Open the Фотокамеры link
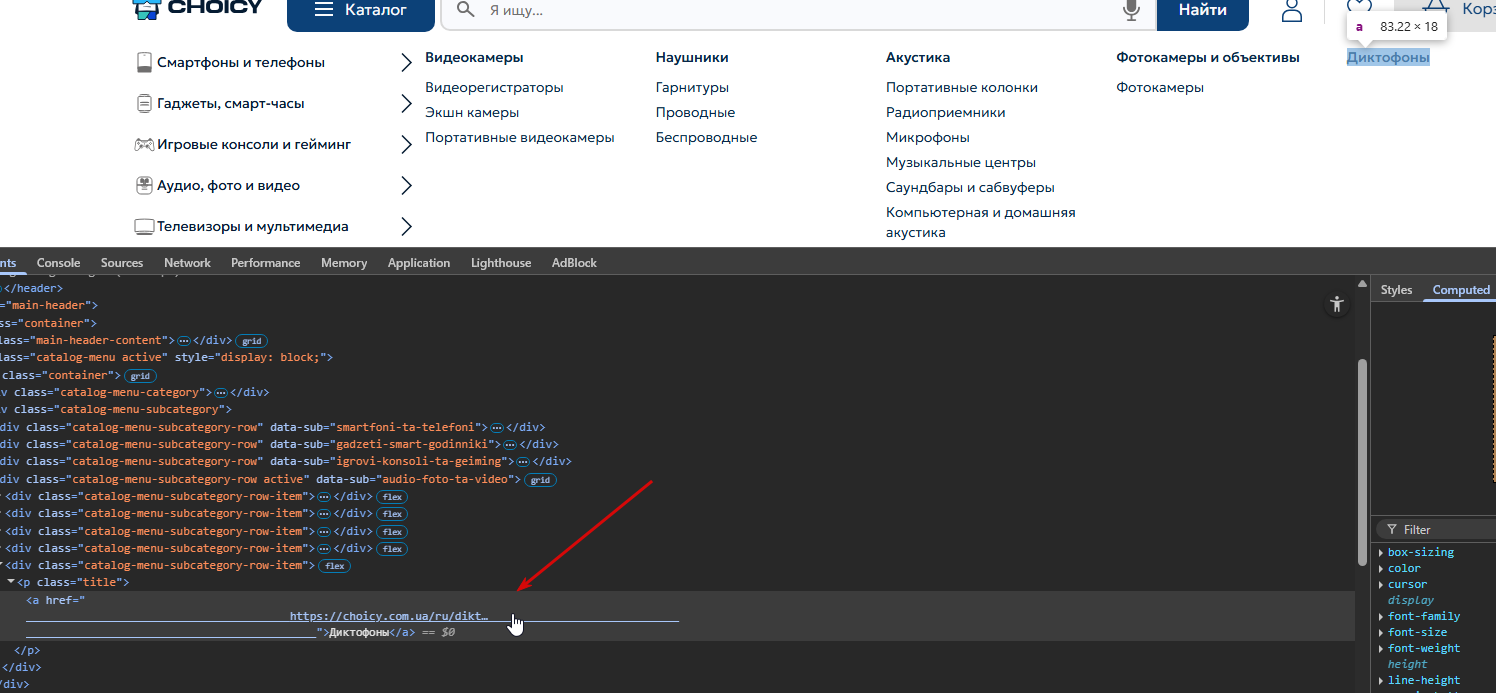The height and width of the screenshot is (693, 1496). 1160,88
